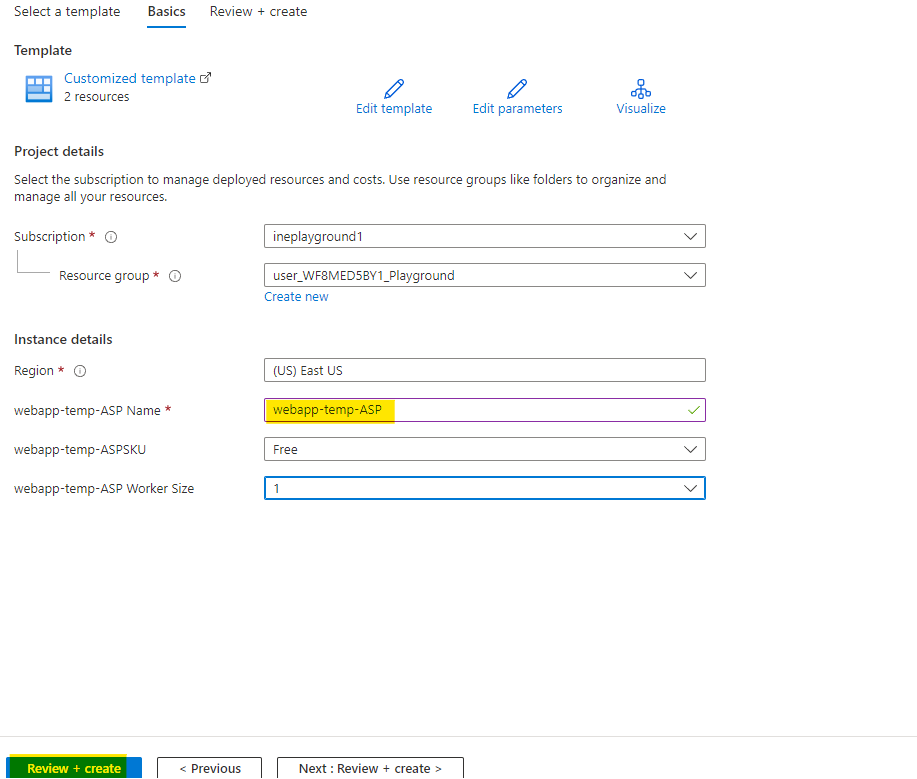Open the Customized template link

point(129,78)
